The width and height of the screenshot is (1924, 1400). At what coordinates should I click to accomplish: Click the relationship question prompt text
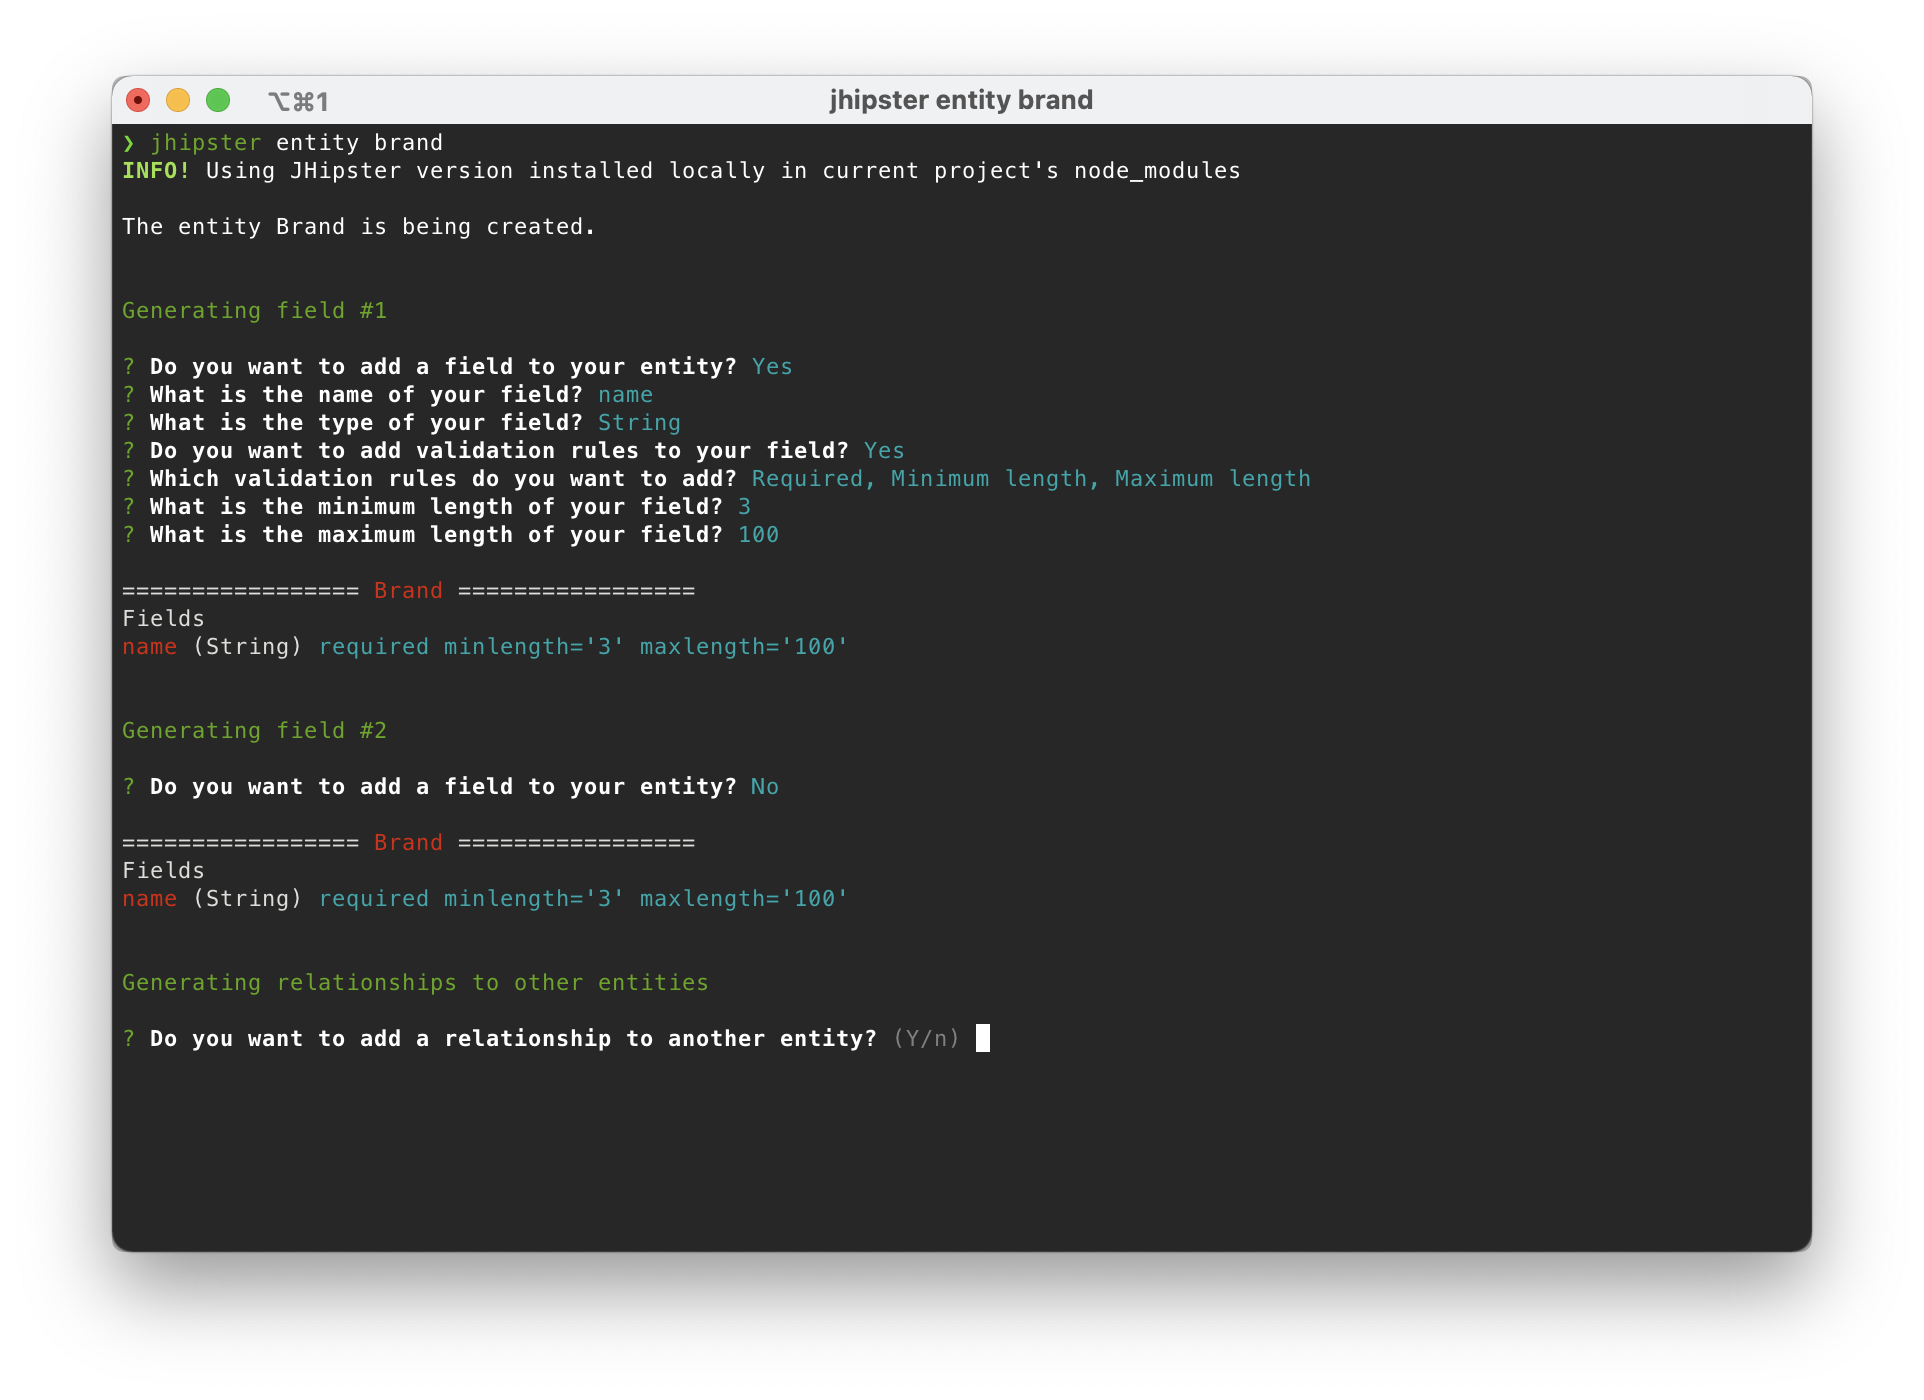click(x=513, y=1039)
